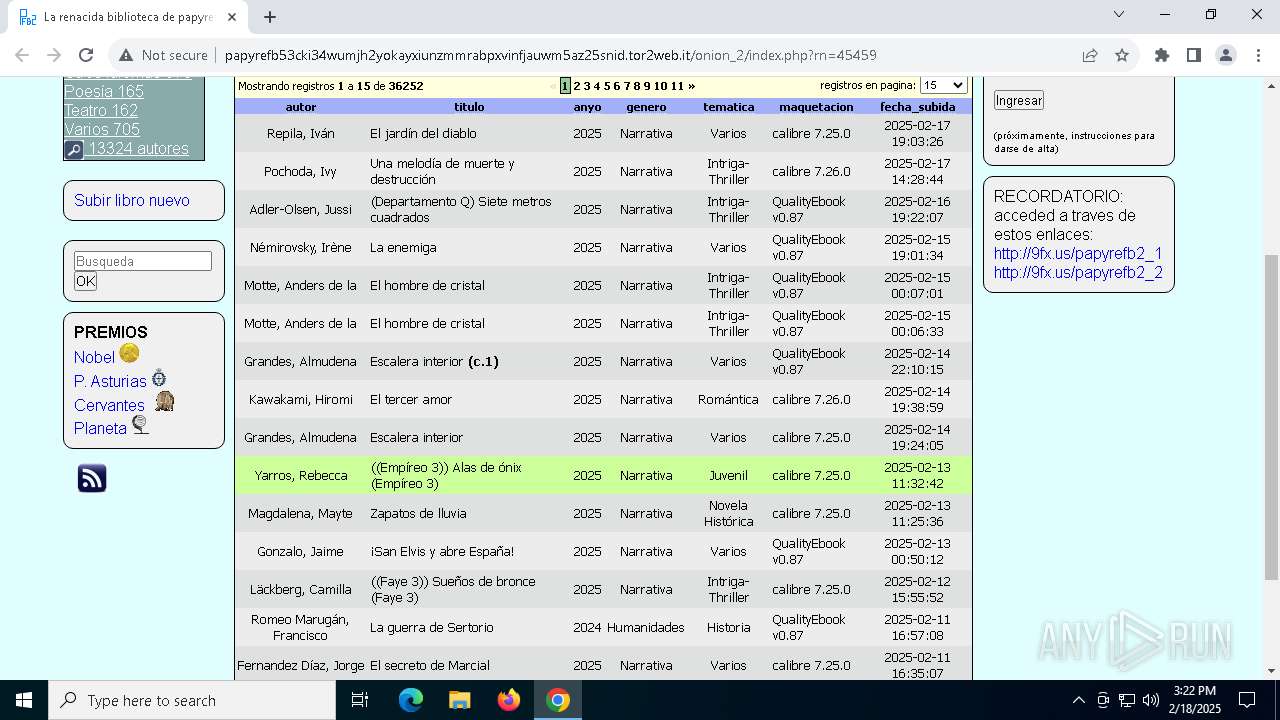Sort table by tematica column header

tap(728, 106)
